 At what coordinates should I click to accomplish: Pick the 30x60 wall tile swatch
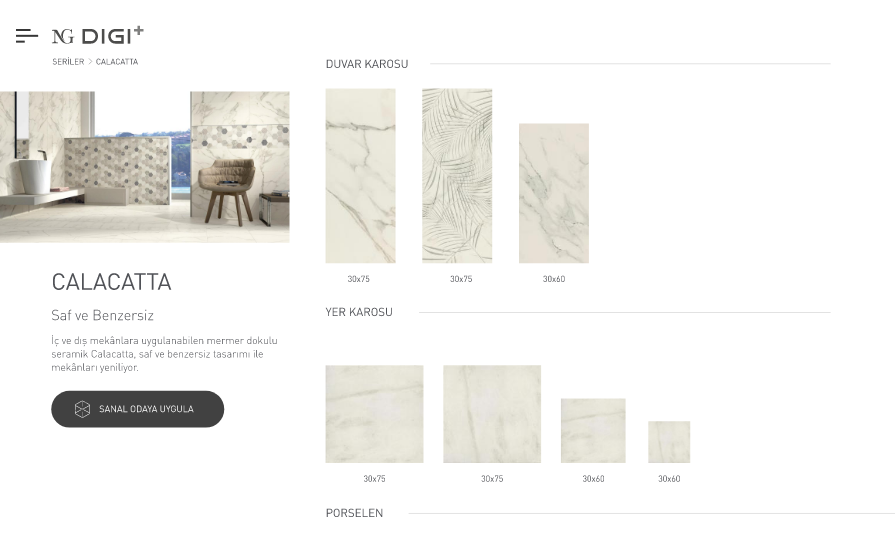click(x=554, y=193)
